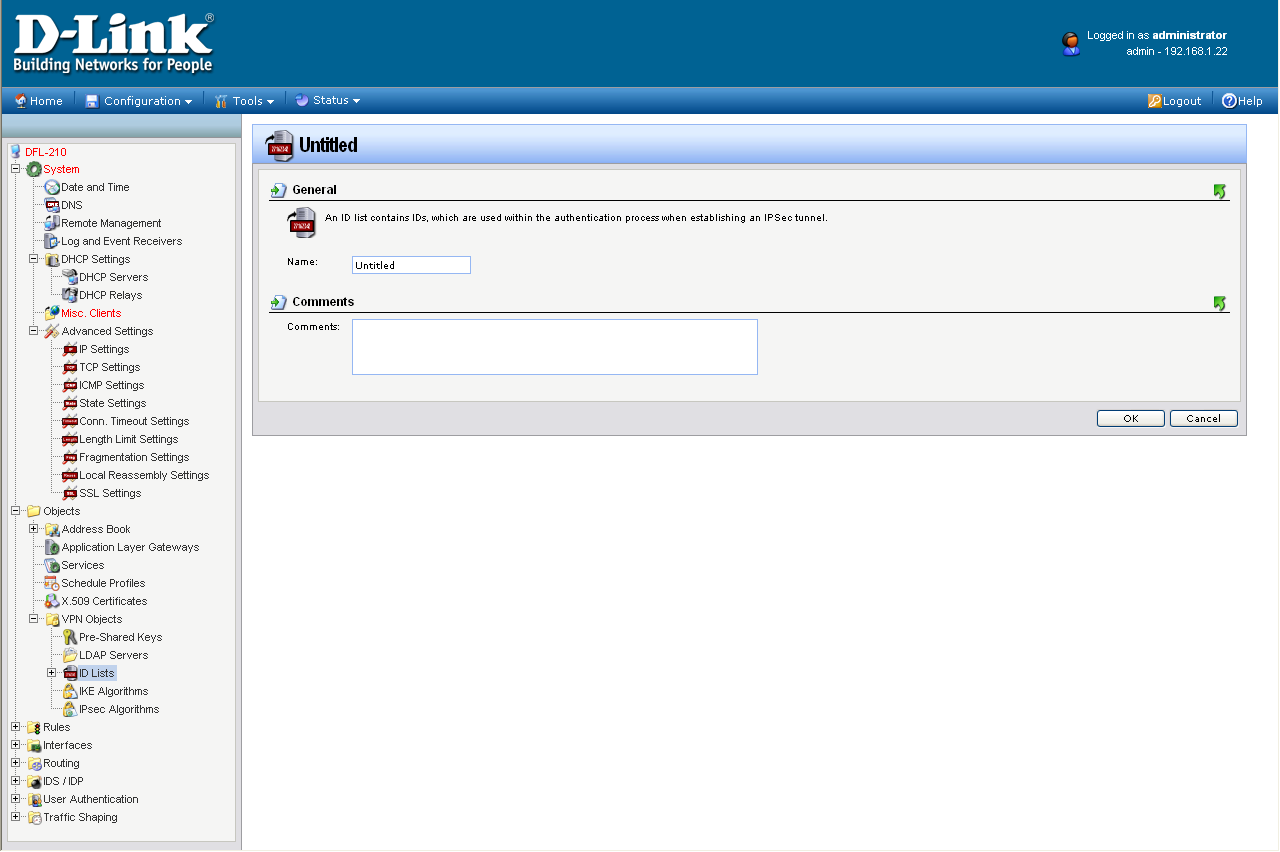
Task: Click the Logout link
Action: click(1174, 101)
